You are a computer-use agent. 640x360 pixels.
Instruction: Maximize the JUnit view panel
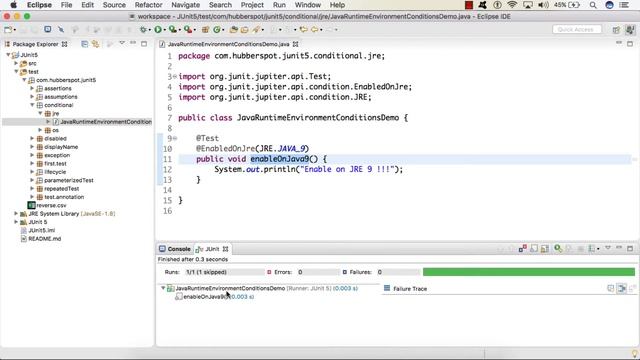point(630,248)
